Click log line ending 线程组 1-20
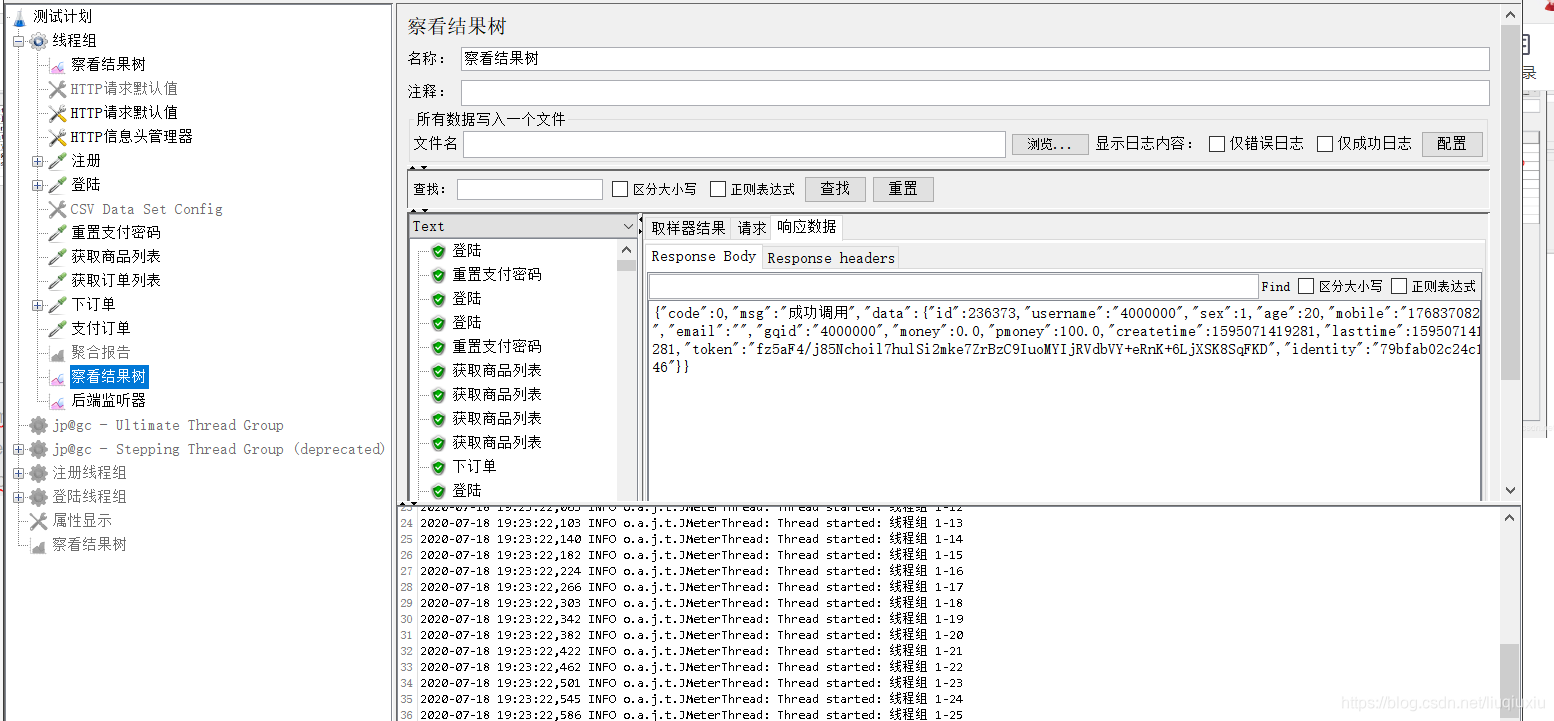This screenshot has height=721, width=1554. pyautogui.click(x=692, y=635)
